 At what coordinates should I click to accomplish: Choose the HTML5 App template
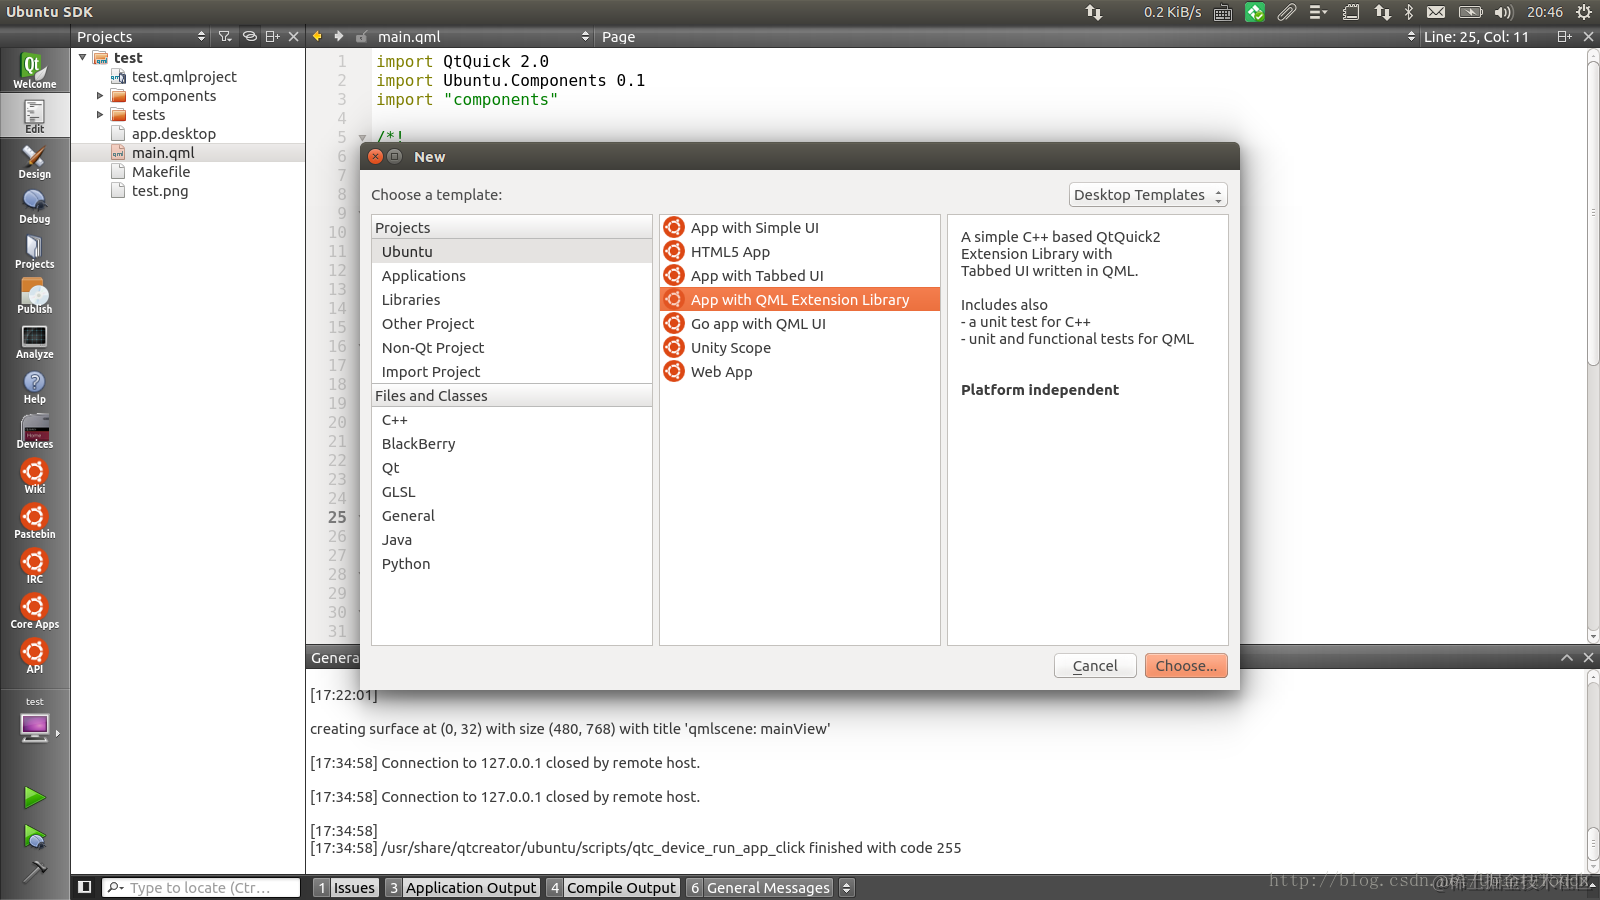800,252
